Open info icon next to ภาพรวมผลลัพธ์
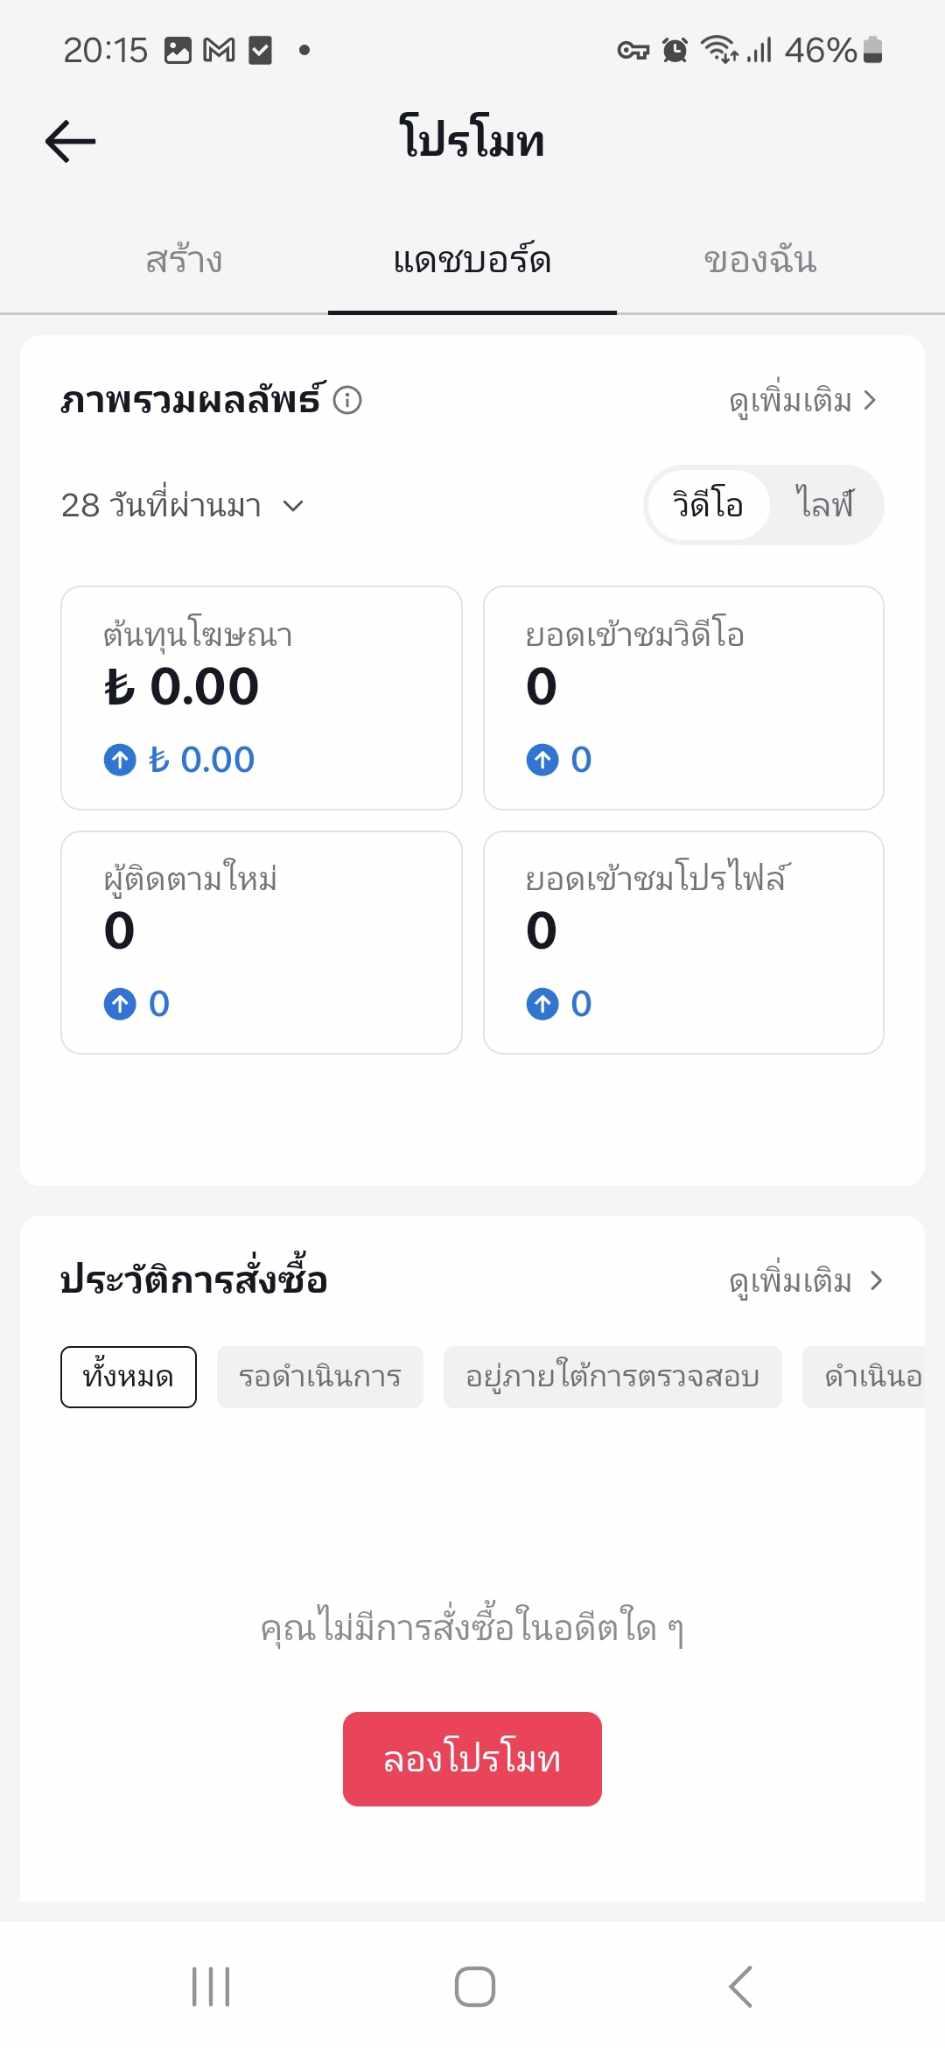Screen dimensions: 945x2048 [347, 400]
